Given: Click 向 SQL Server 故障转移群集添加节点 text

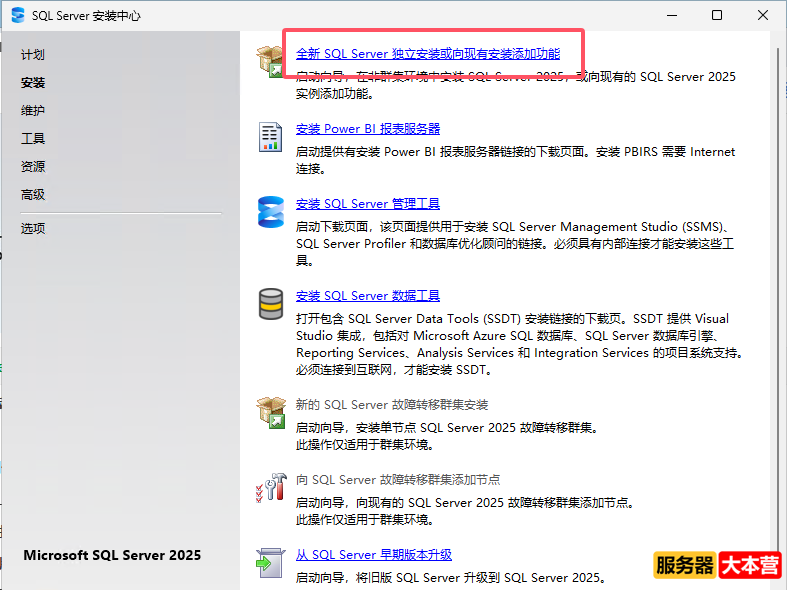Looking at the screenshot, I should click(x=398, y=480).
